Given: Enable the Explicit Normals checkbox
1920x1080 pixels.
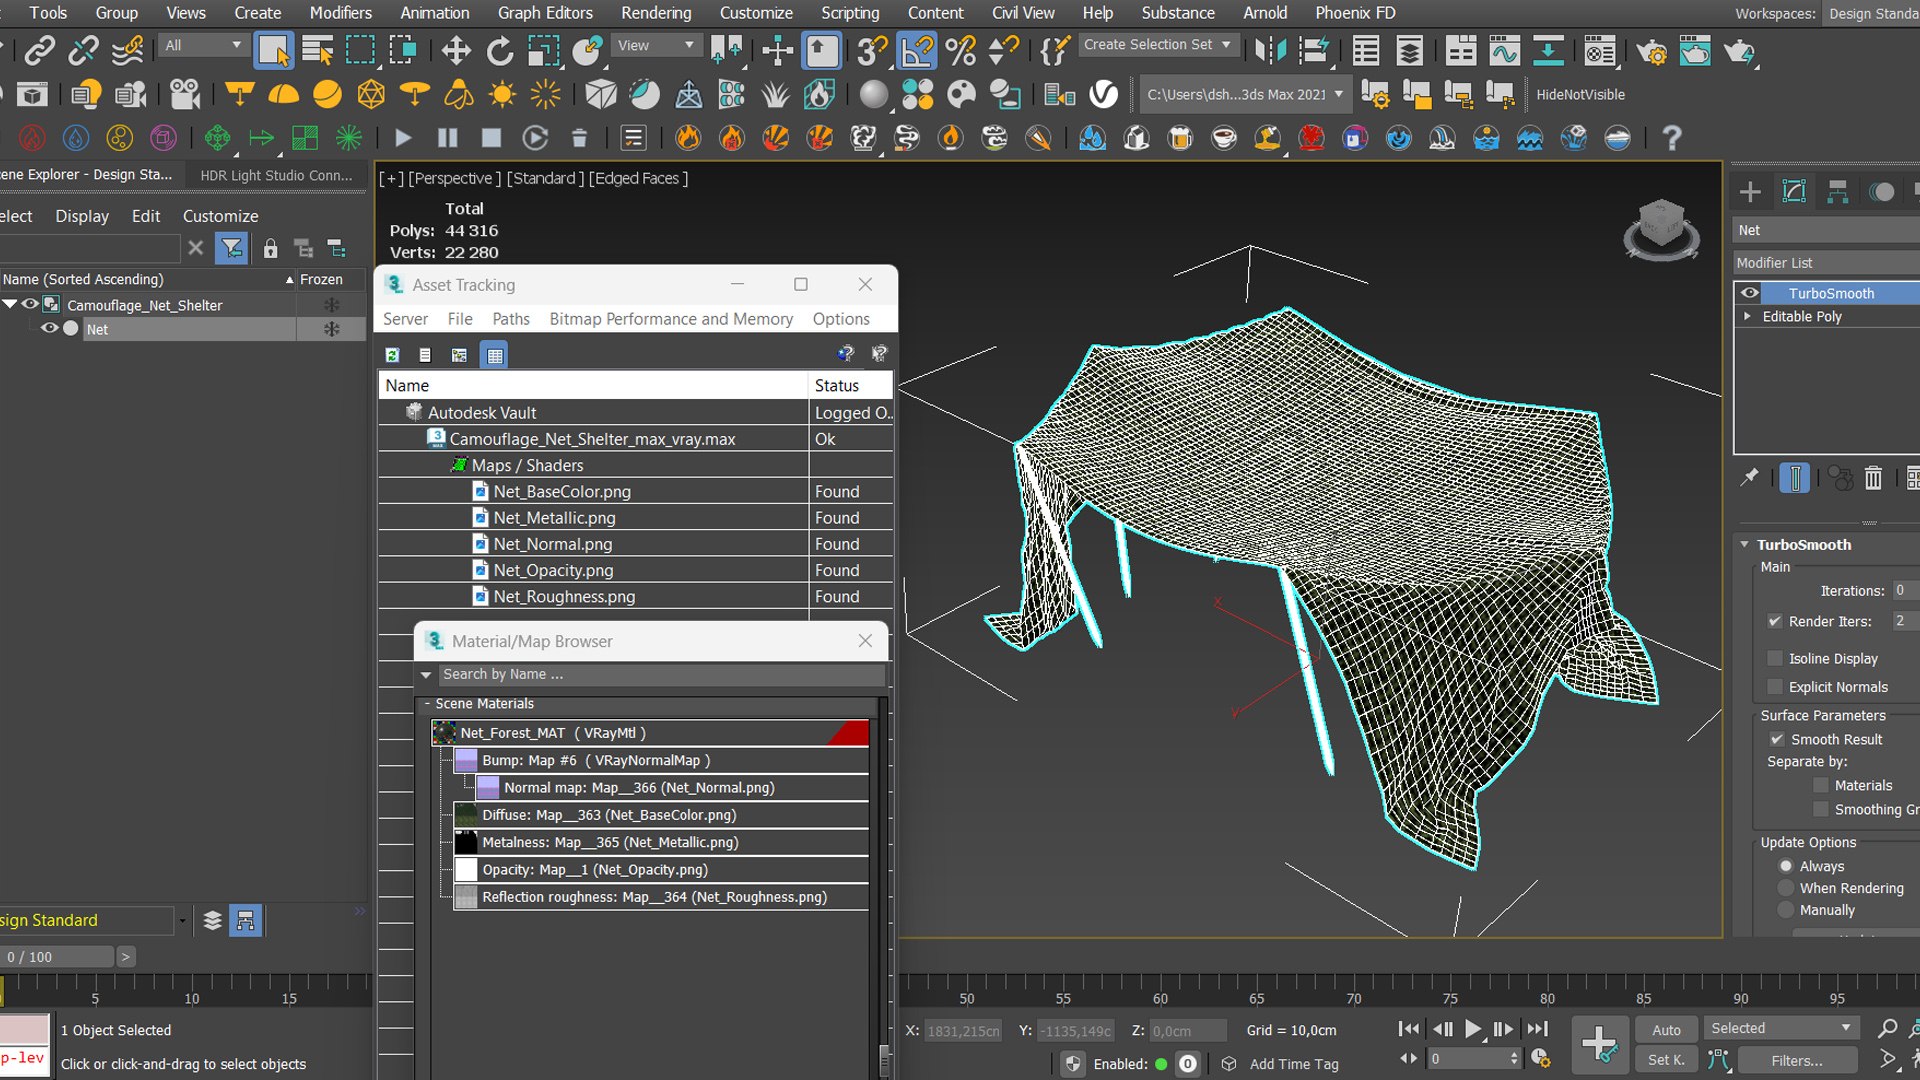Looking at the screenshot, I should [1775, 687].
